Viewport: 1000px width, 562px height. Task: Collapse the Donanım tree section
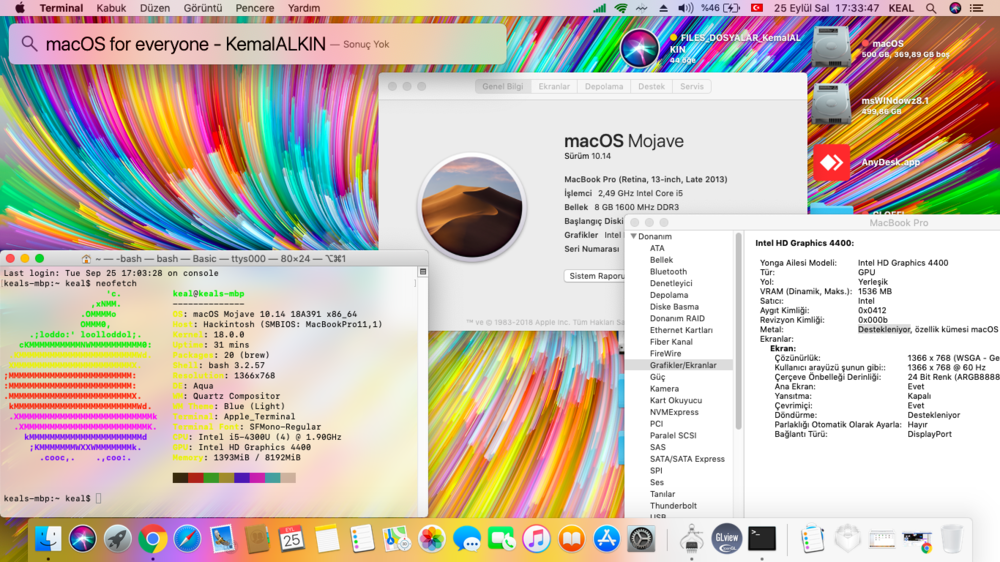633,237
